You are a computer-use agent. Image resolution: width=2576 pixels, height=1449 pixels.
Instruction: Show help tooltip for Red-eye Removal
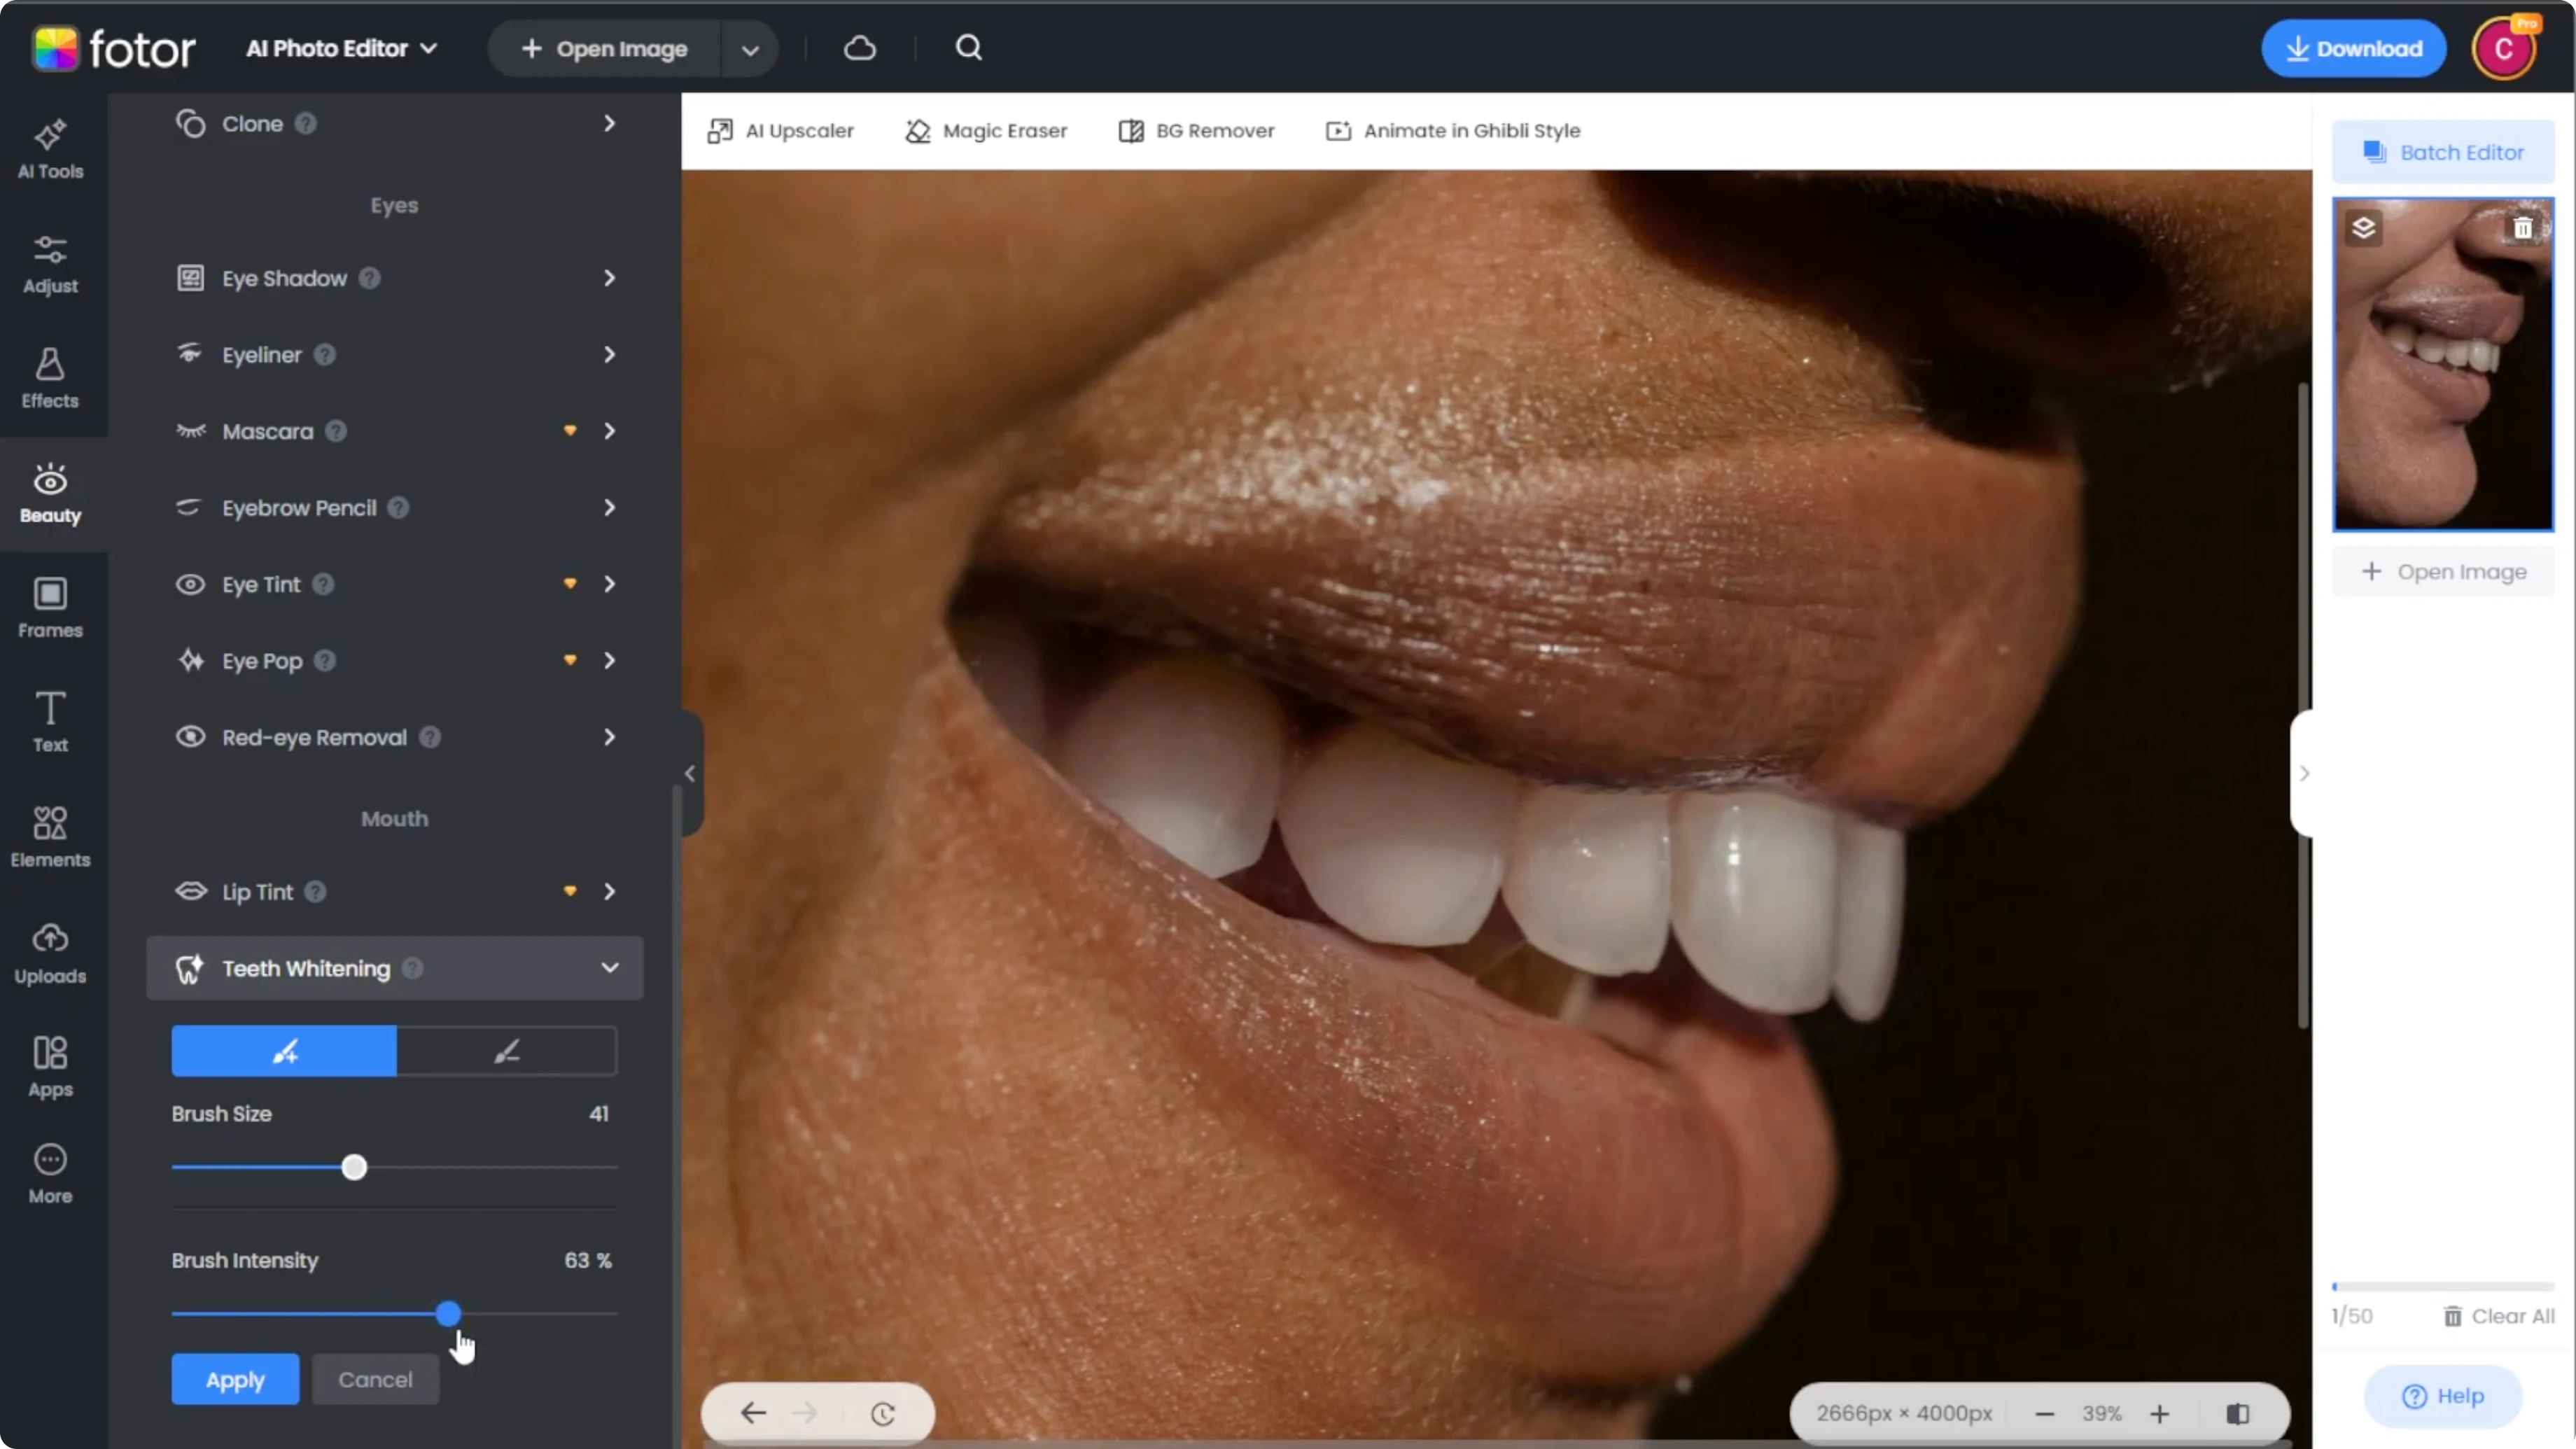[430, 737]
